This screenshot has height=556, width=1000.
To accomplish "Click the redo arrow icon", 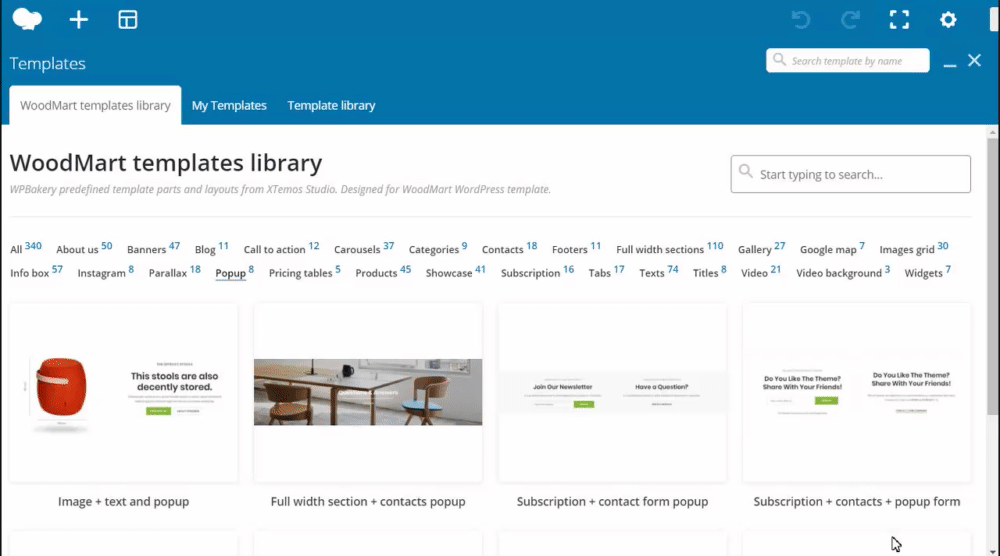I will pos(850,20).
